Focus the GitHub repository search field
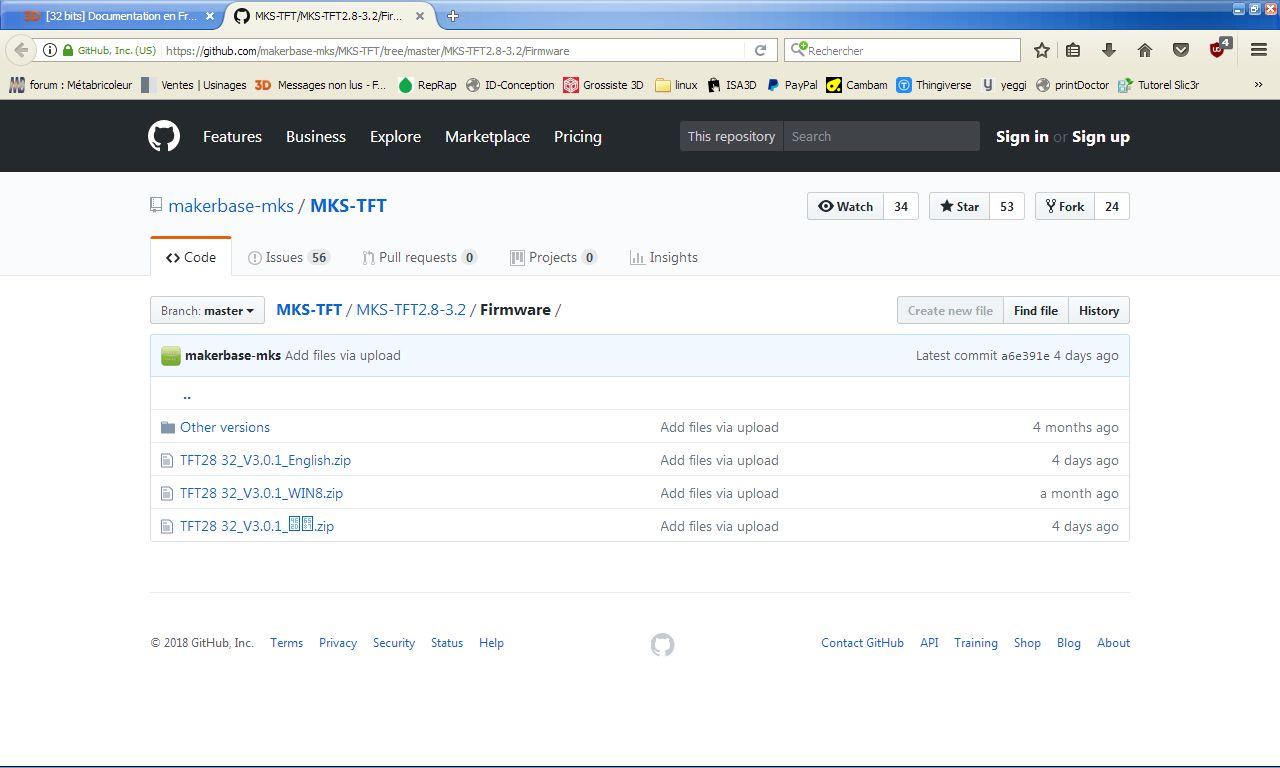This screenshot has height=768, width=1280. 881,136
